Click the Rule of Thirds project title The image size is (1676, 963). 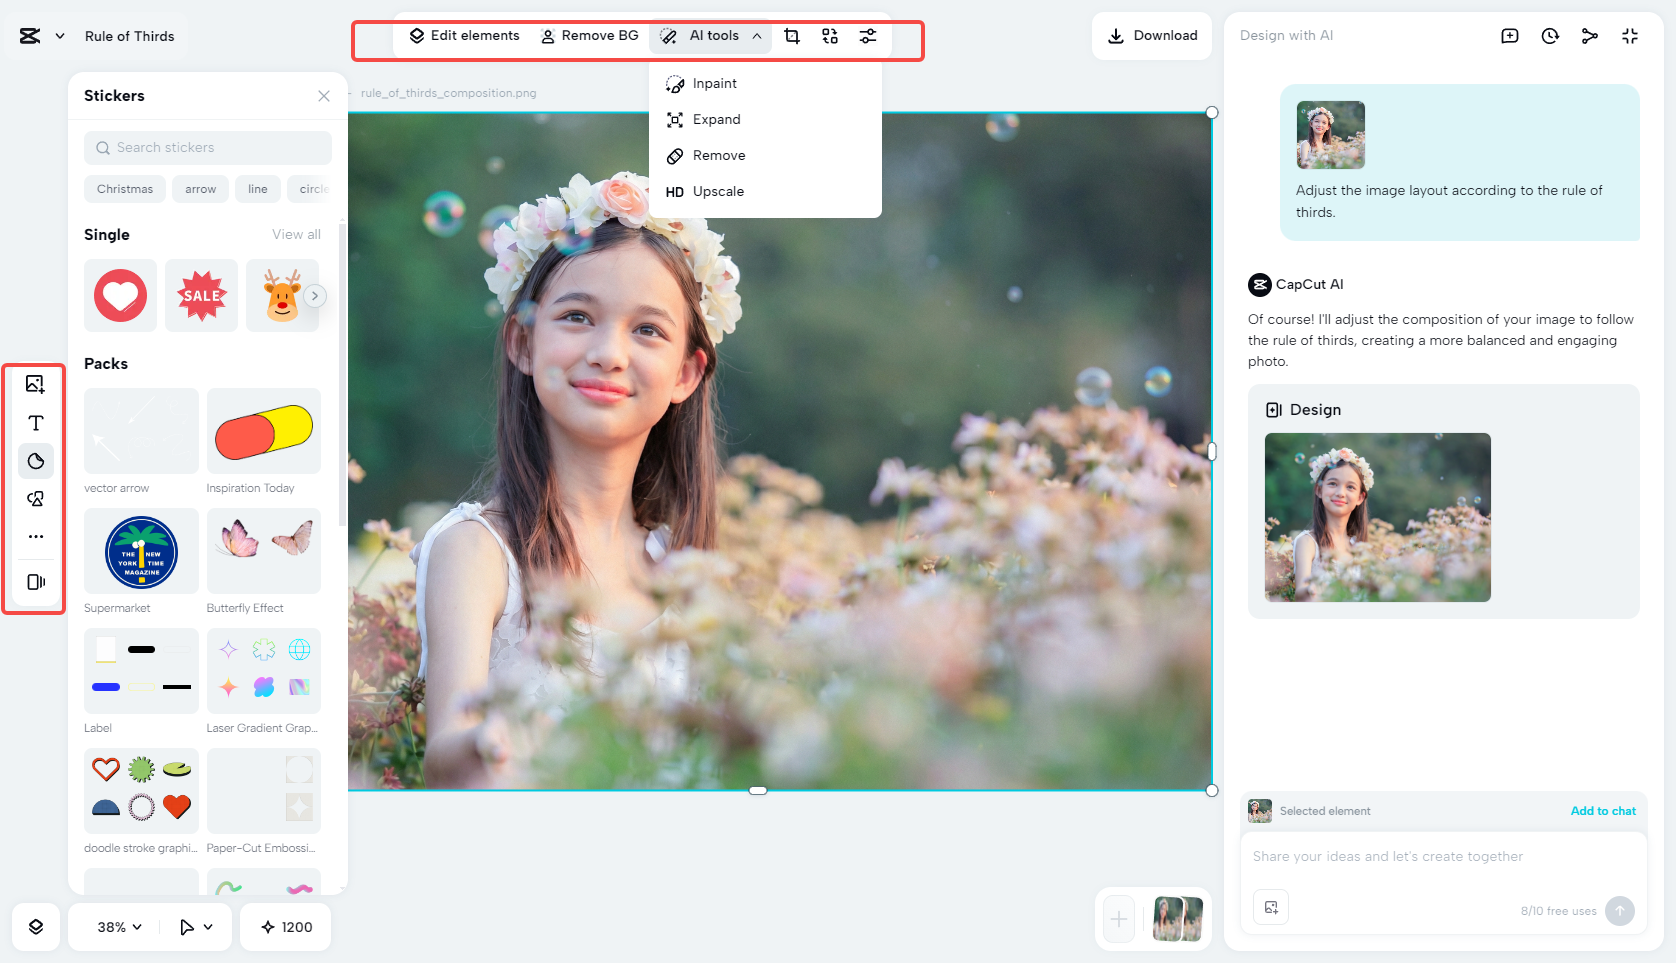129,36
